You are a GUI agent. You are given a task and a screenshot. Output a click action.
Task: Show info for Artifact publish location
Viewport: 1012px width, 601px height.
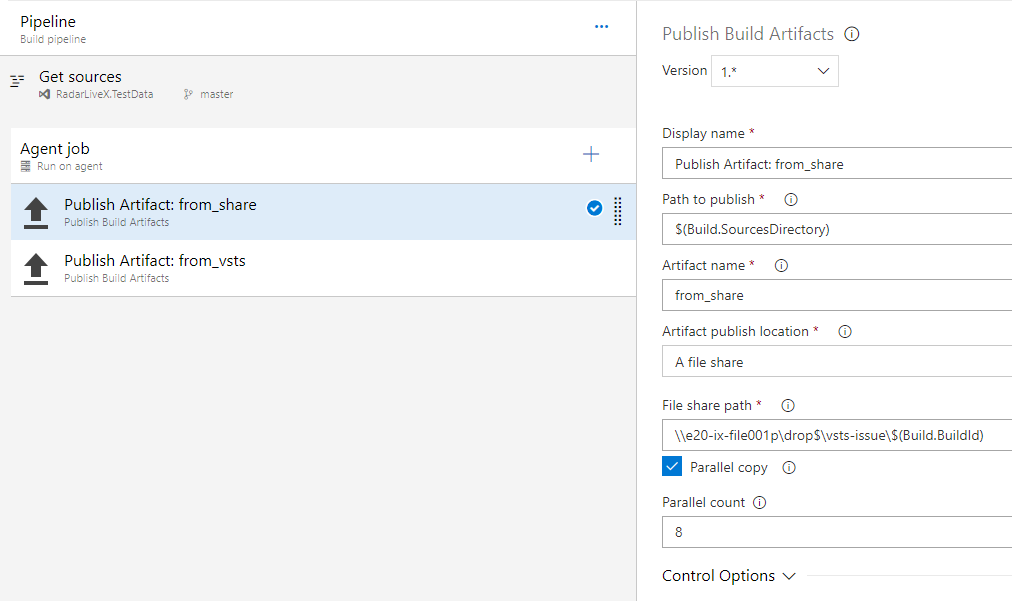(x=845, y=331)
